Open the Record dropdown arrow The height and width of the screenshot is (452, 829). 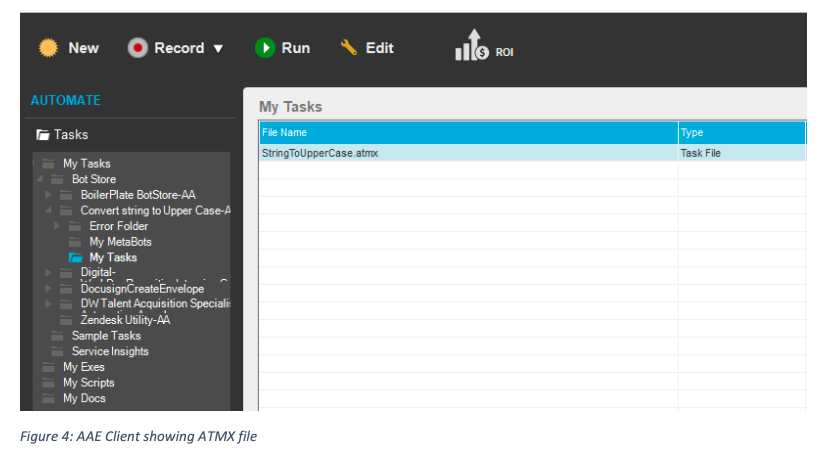pos(218,49)
